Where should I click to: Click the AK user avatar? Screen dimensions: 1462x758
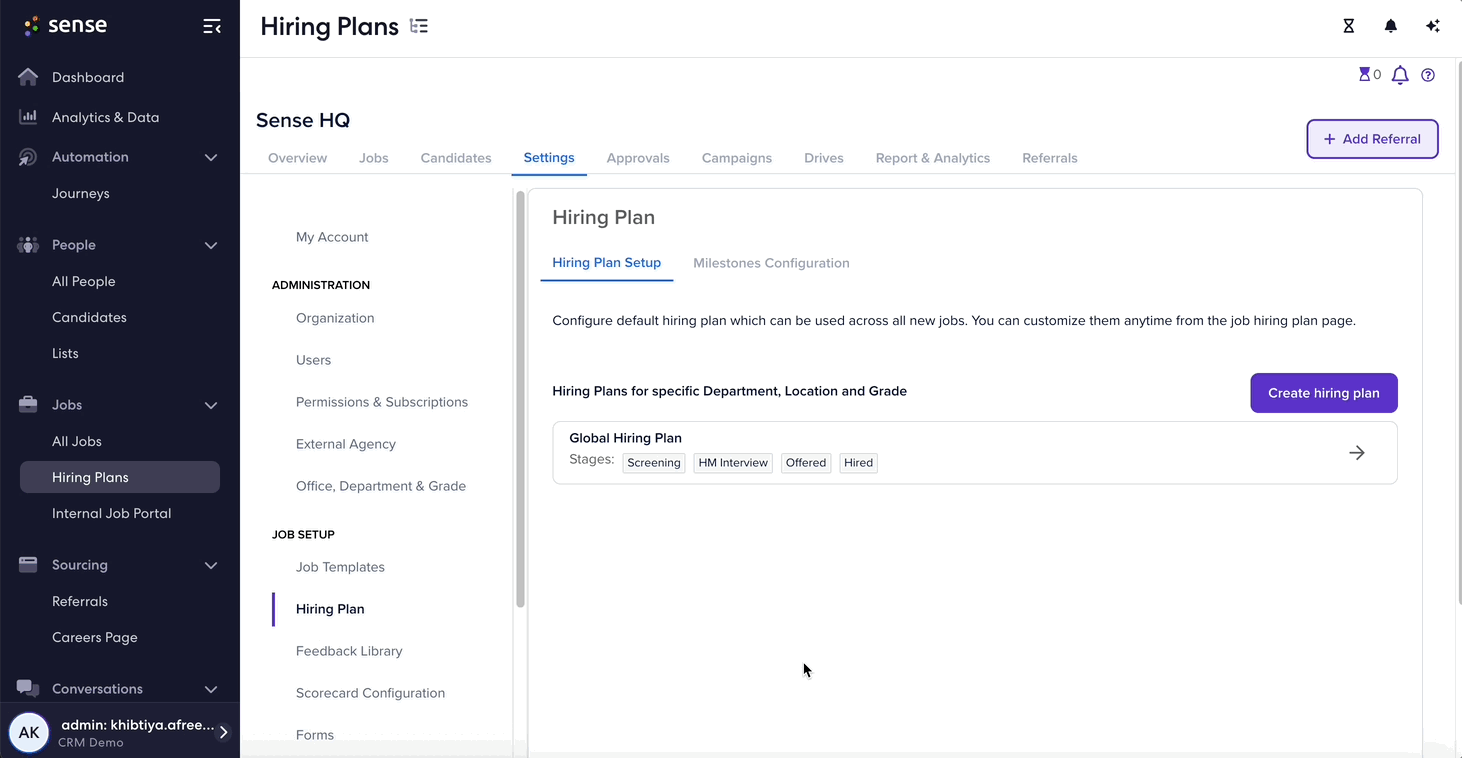pyautogui.click(x=29, y=733)
